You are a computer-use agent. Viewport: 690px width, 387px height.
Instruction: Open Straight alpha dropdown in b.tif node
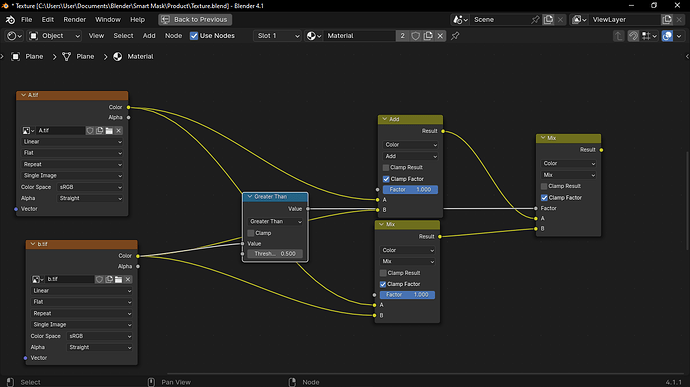(x=99, y=347)
